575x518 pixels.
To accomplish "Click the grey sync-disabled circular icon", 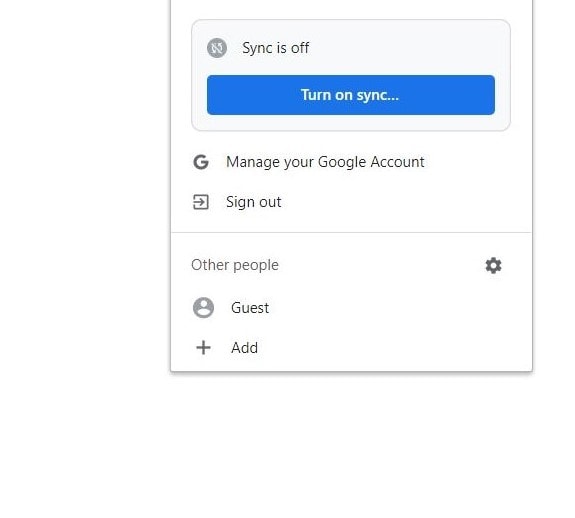I will tap(217, 48).
